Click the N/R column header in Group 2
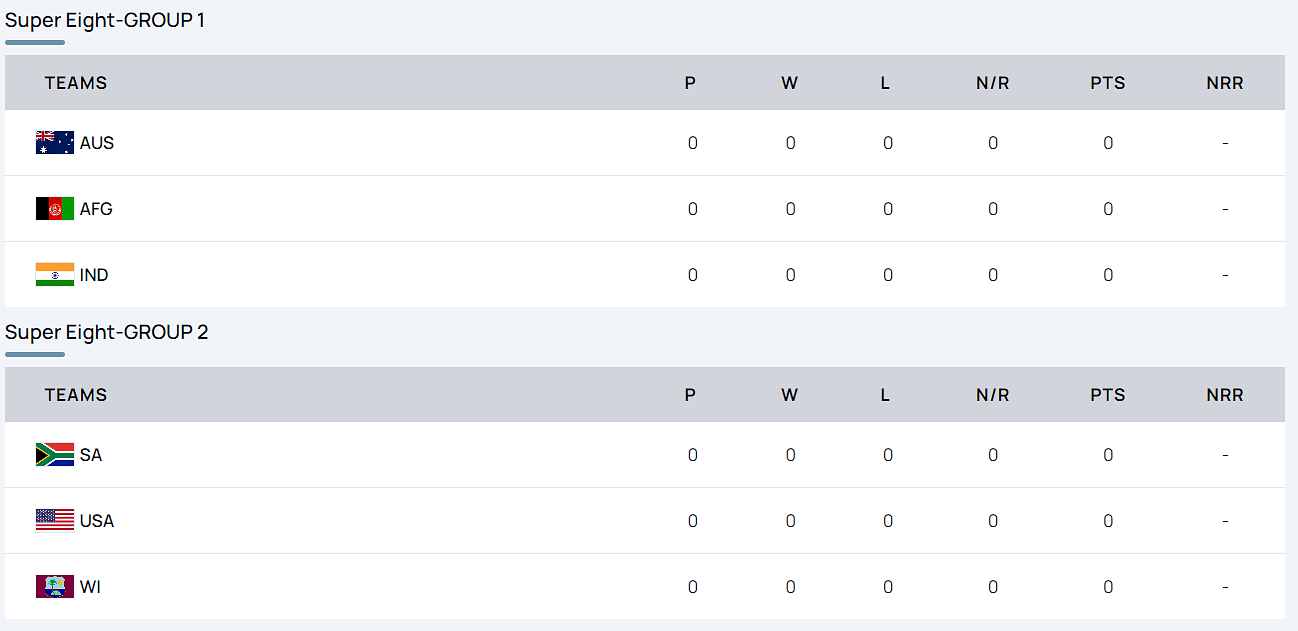This screenshot has height=631, width=1298. 993,395
